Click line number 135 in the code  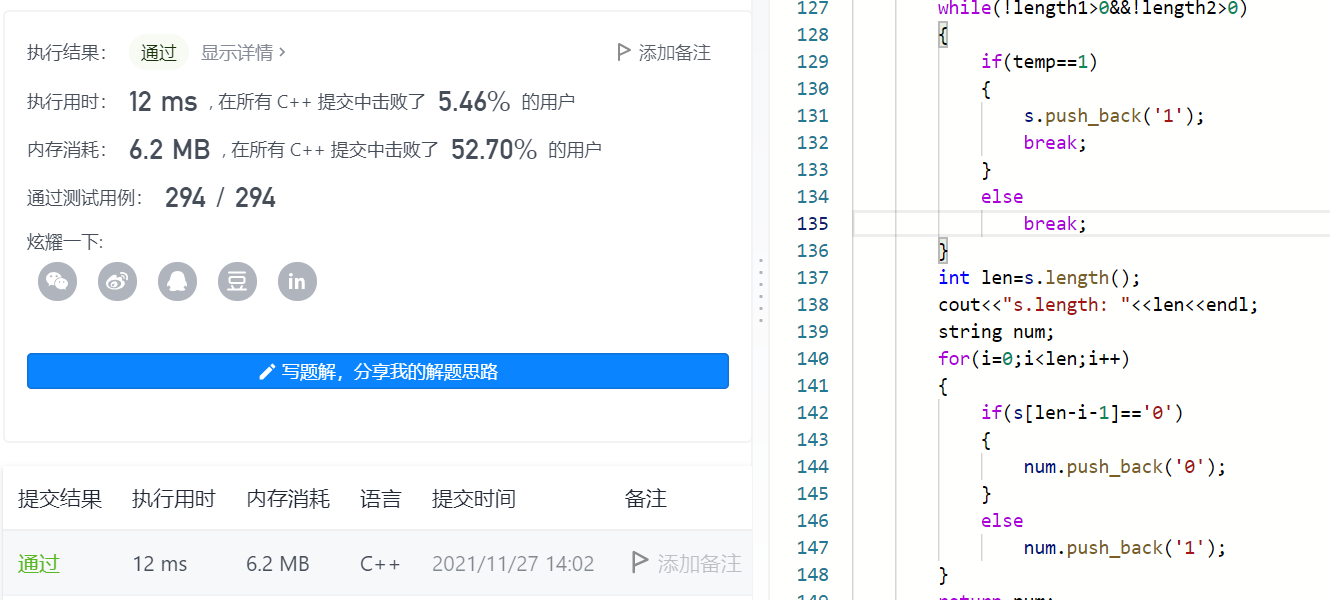(x=812, y=223)
